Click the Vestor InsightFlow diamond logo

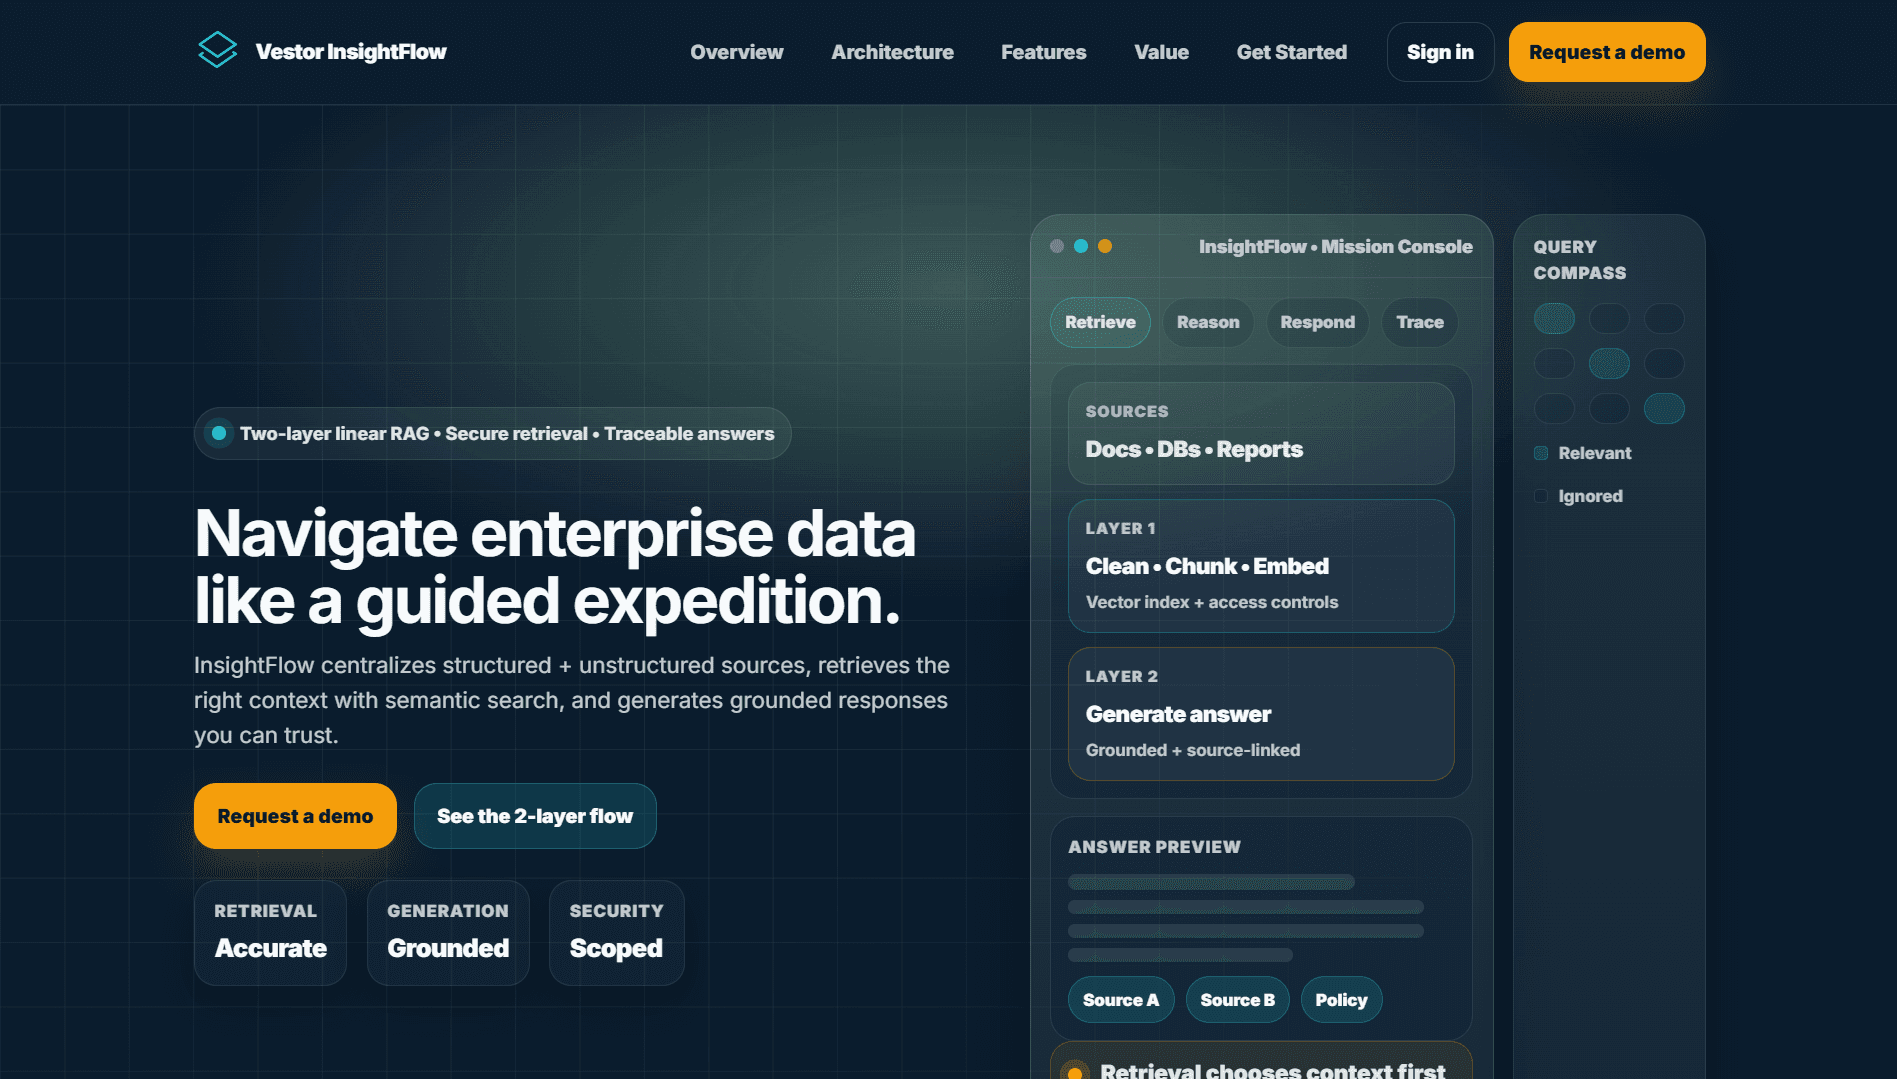pyautogui.click(x=217, y=50)
